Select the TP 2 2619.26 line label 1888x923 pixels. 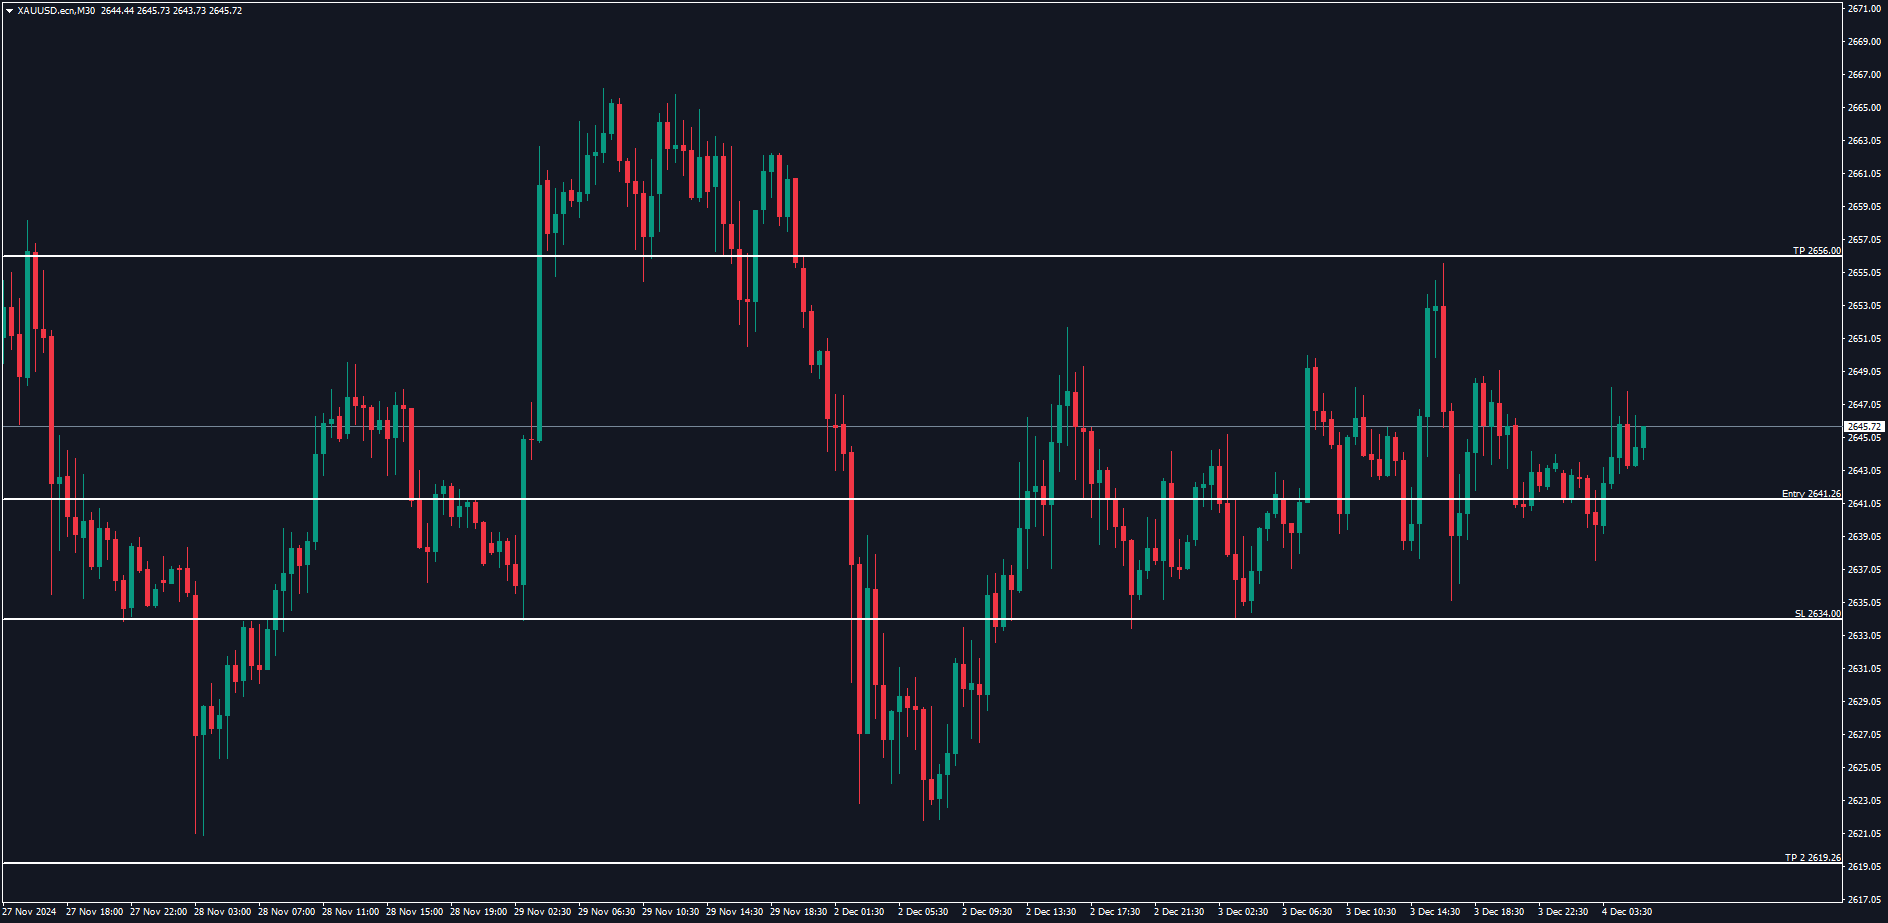click(x=1812, y=858)
